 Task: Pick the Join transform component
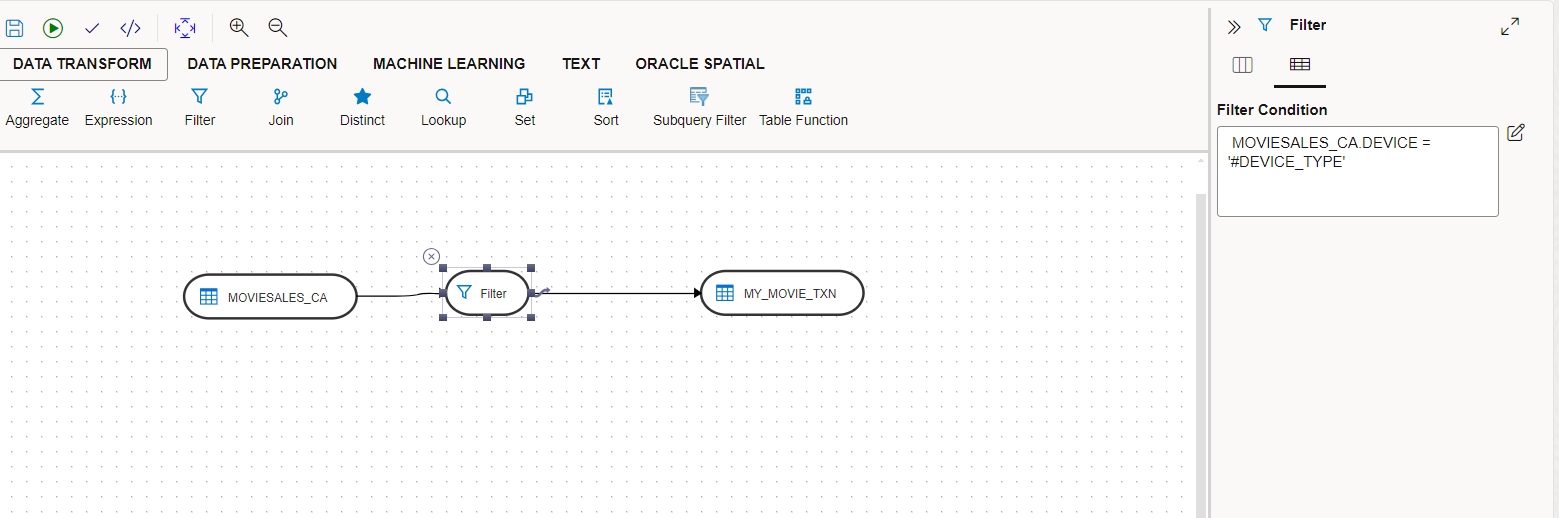click(281, 107)
